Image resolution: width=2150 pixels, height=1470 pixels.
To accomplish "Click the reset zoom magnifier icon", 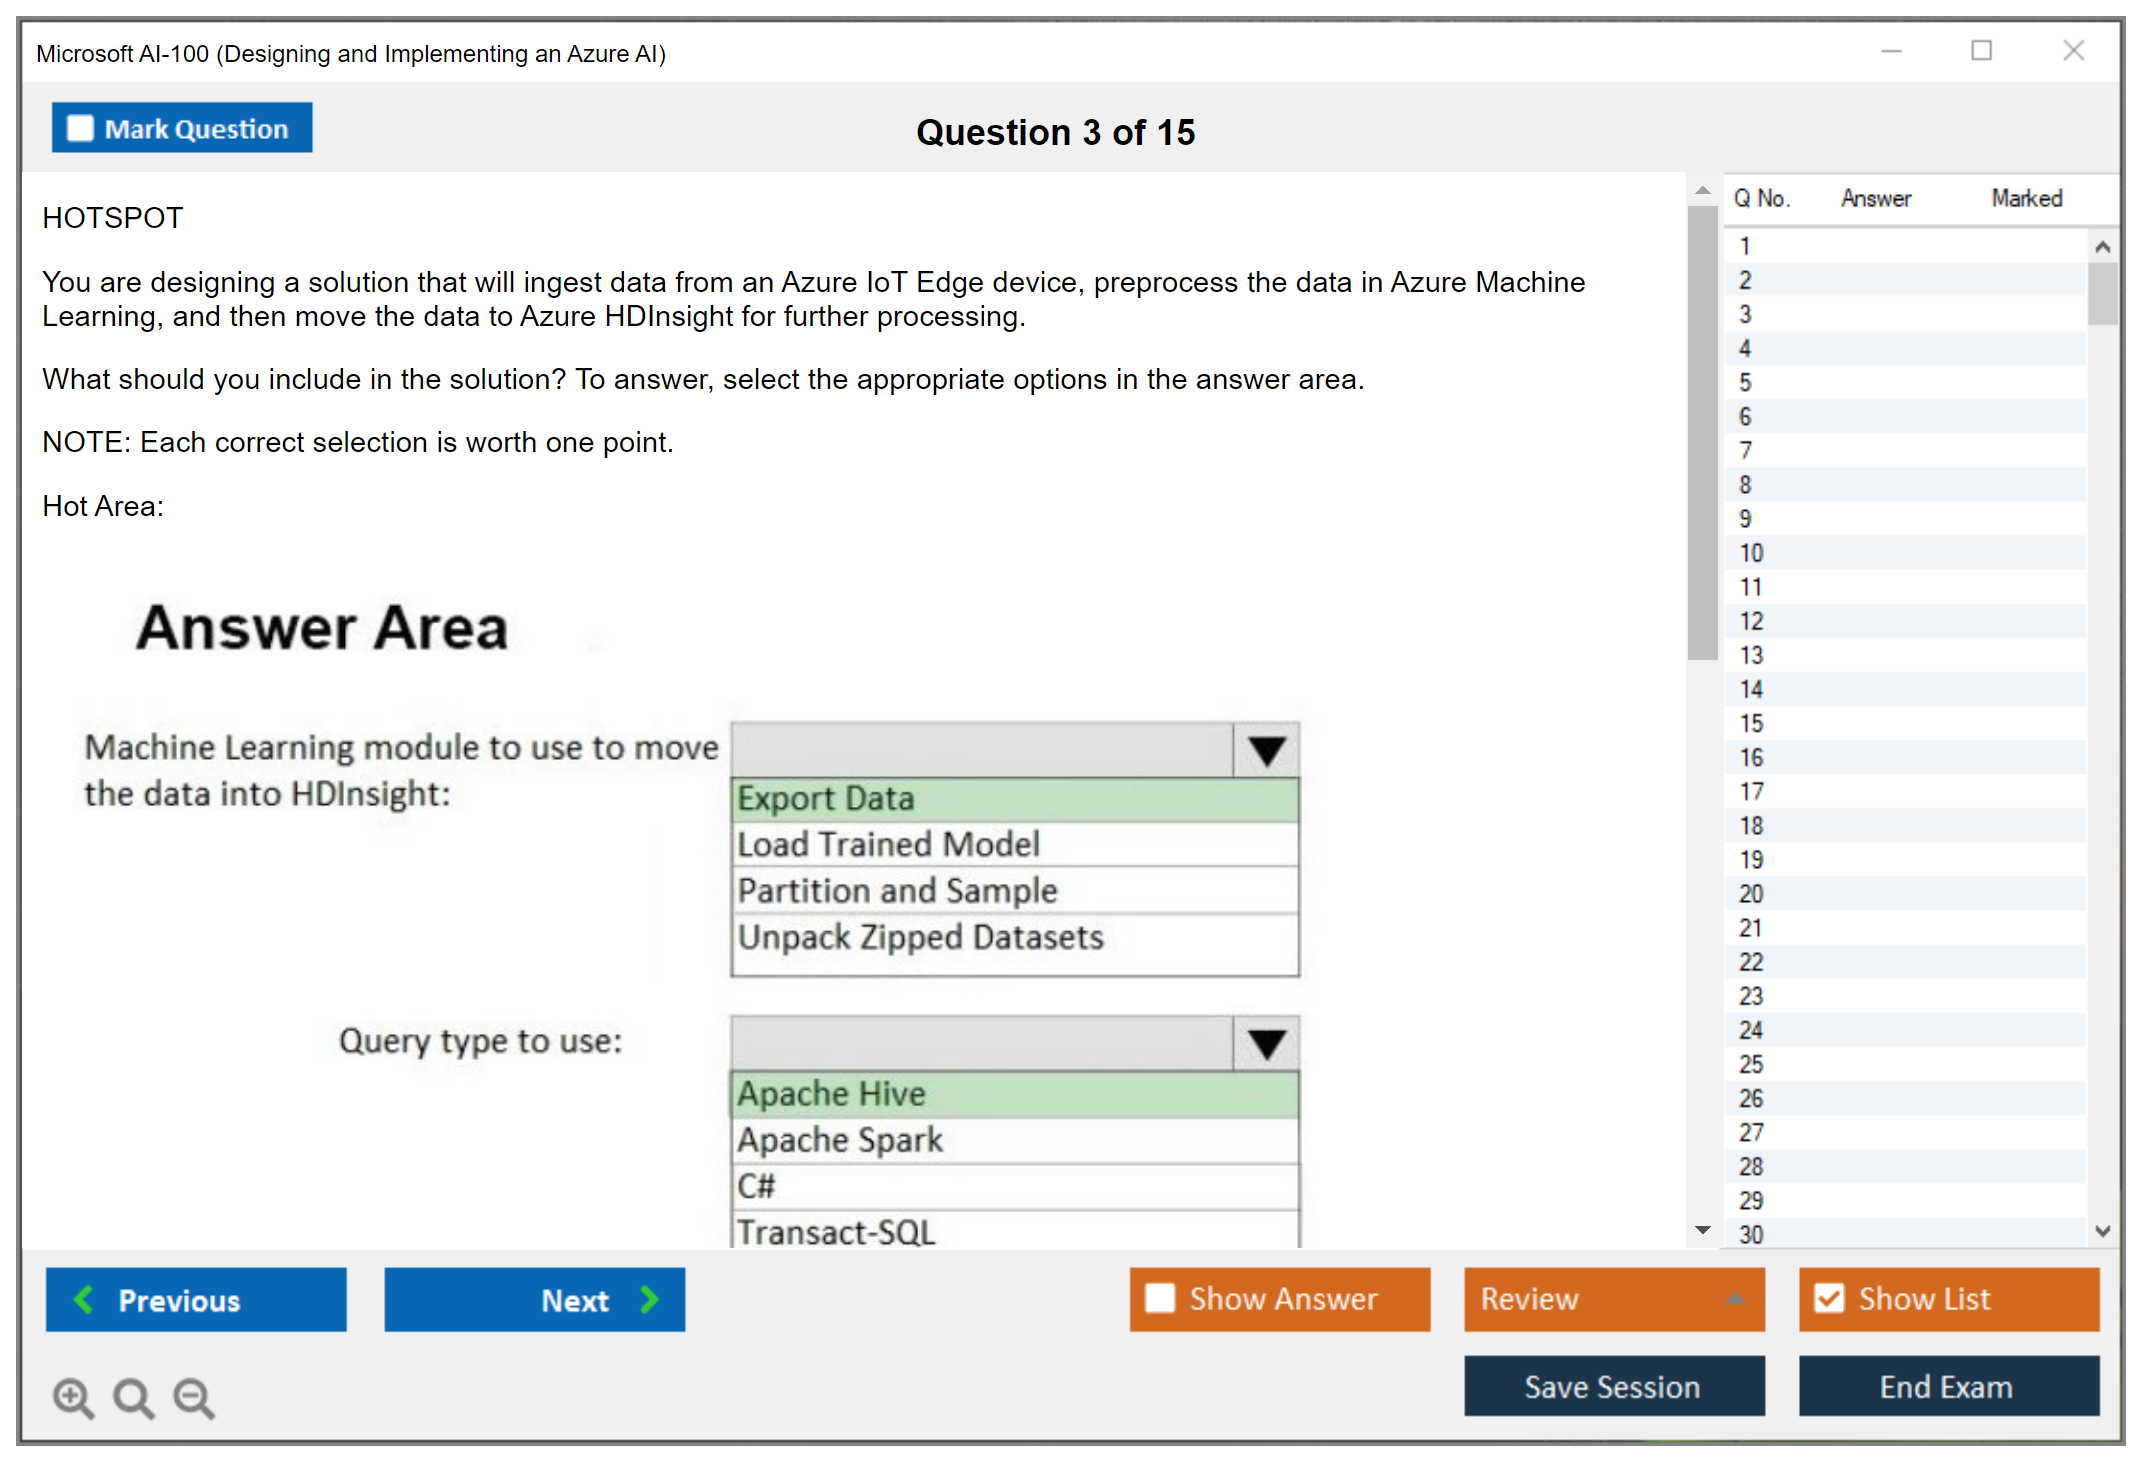I will (133, 1397).
